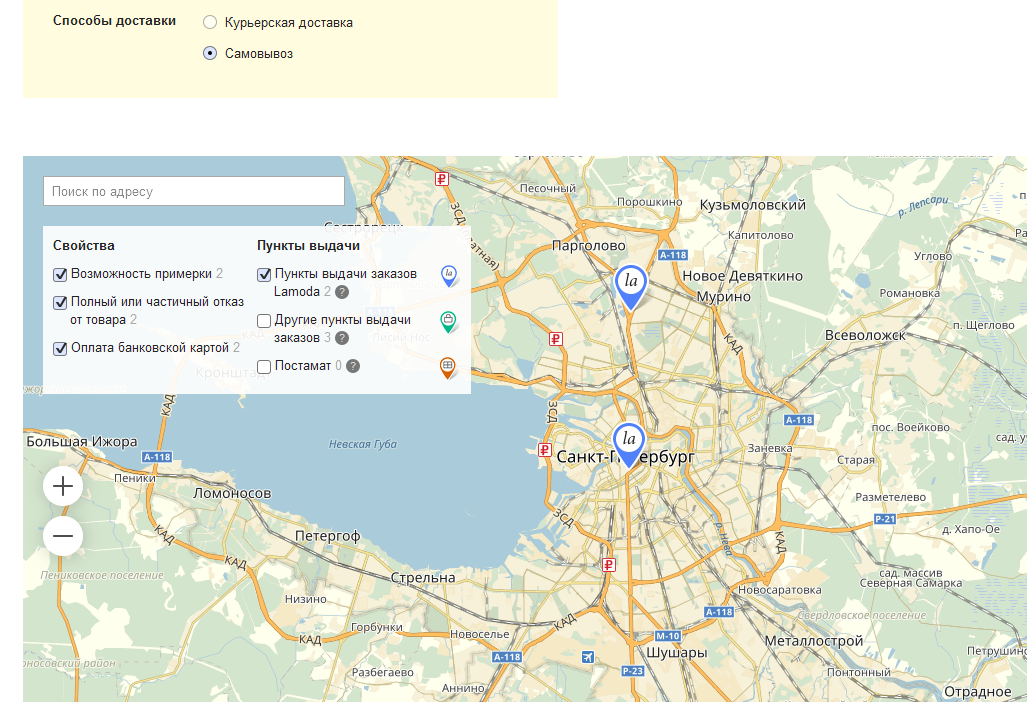Screen dimensions: 1027x702
Task: Click the ruble toll icon on southern ЗСД
Action: pos(609,565)
